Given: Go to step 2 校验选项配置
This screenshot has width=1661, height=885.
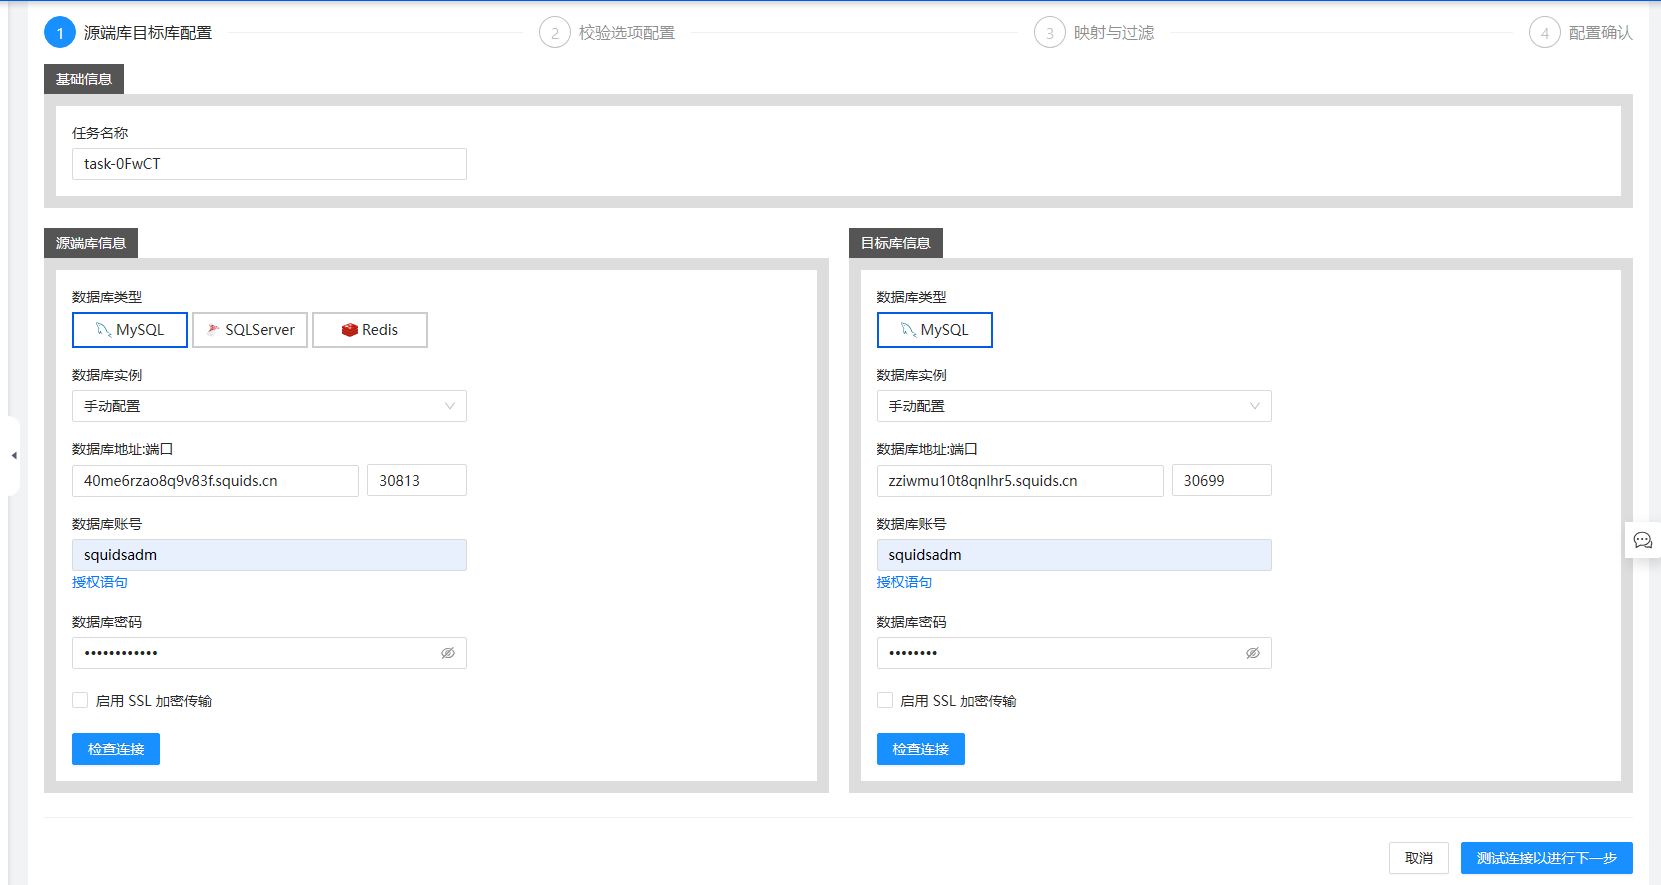Looking at the screenshot, I should [x=607, y=33].
